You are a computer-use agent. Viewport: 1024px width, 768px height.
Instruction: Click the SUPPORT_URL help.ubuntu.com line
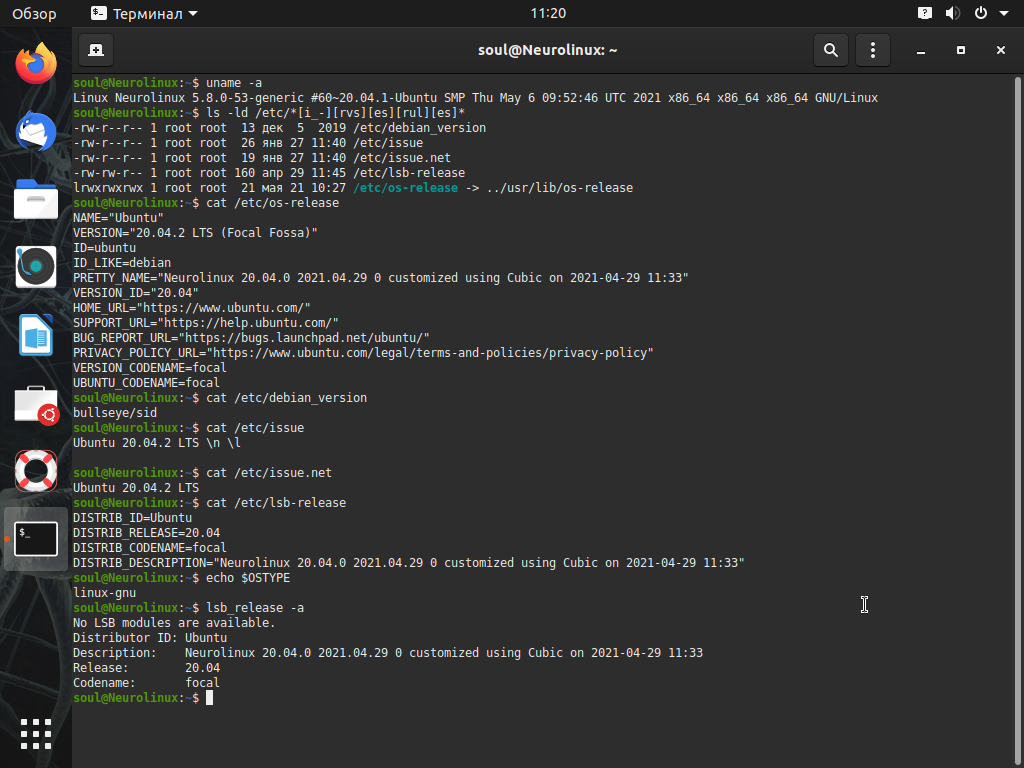(206, 323)
